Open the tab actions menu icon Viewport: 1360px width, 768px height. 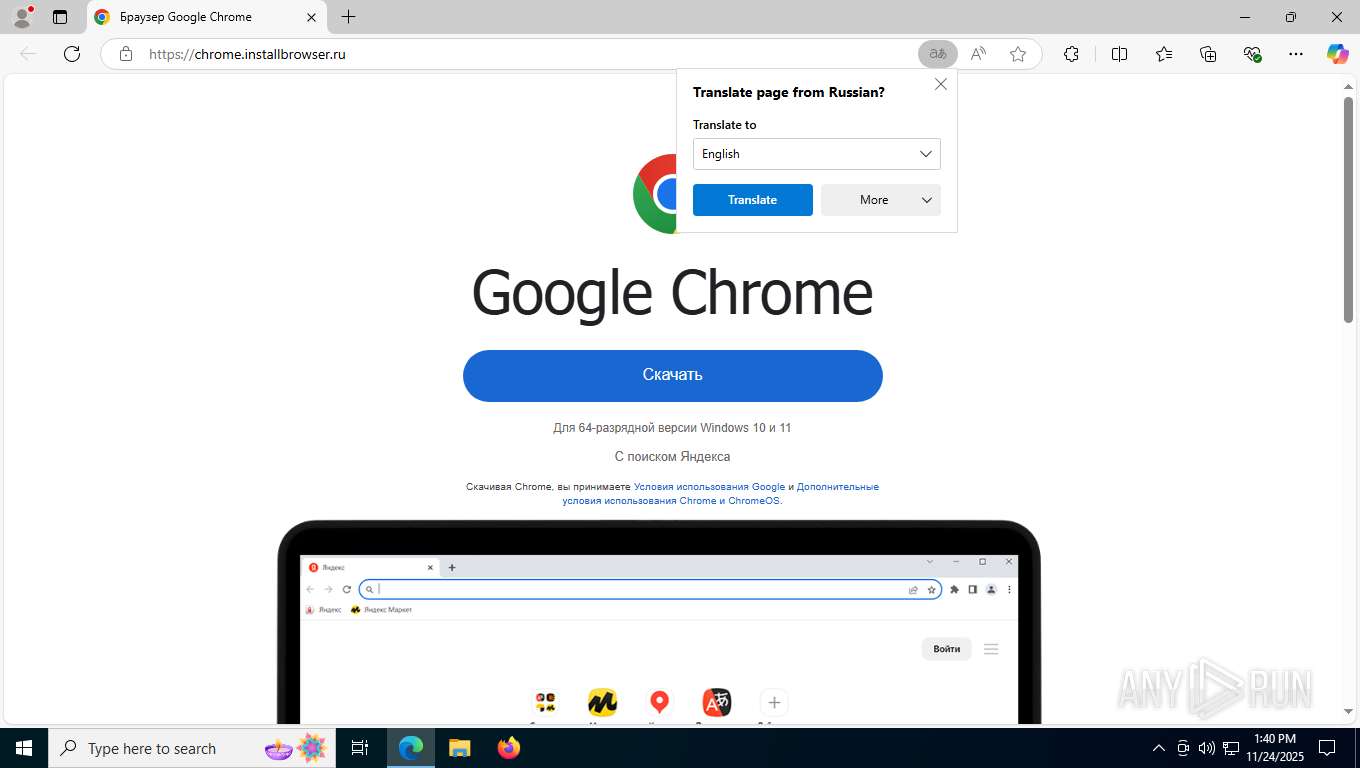point(60,17)
